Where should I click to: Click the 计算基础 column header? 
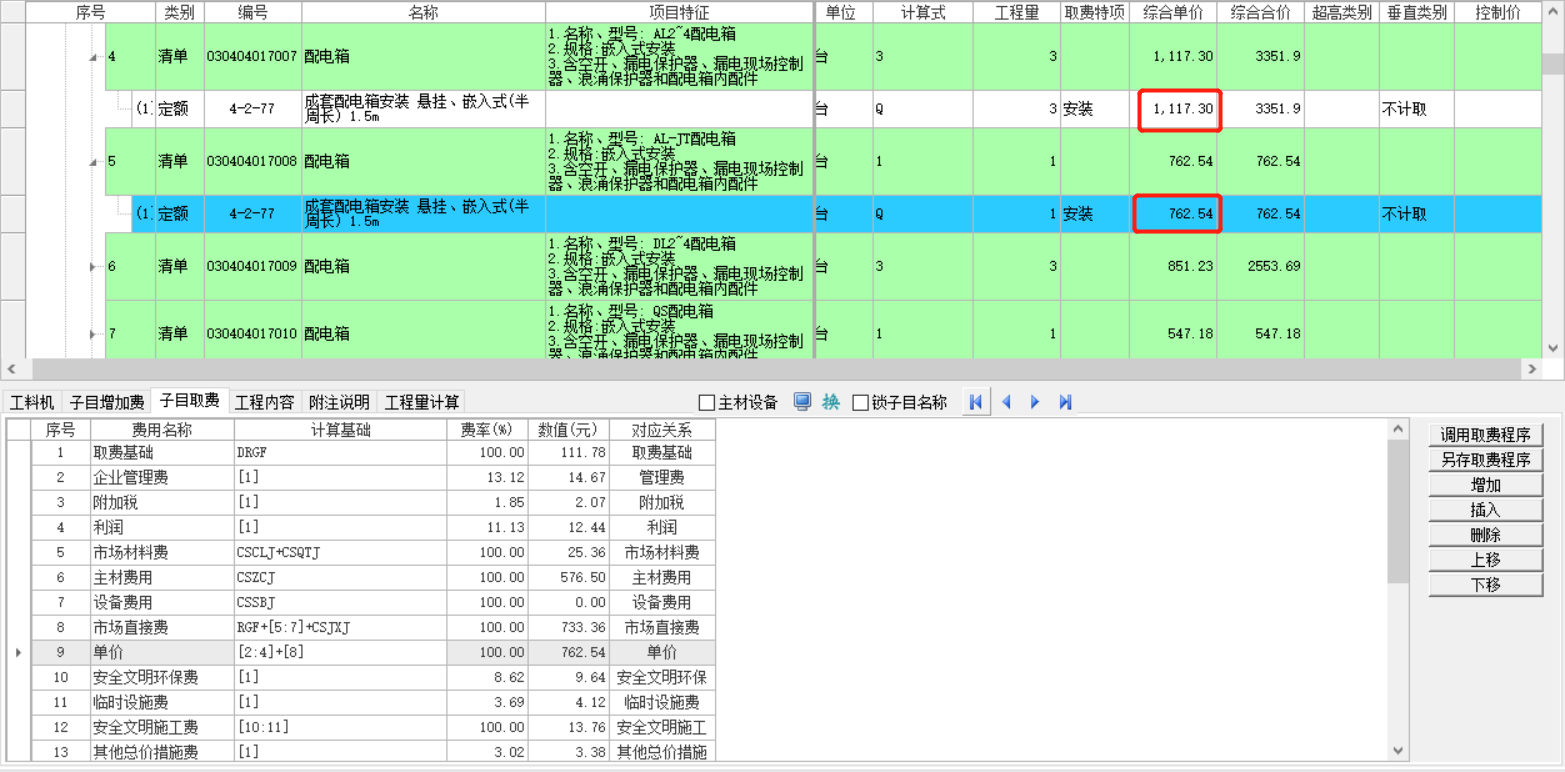[340, 430]
